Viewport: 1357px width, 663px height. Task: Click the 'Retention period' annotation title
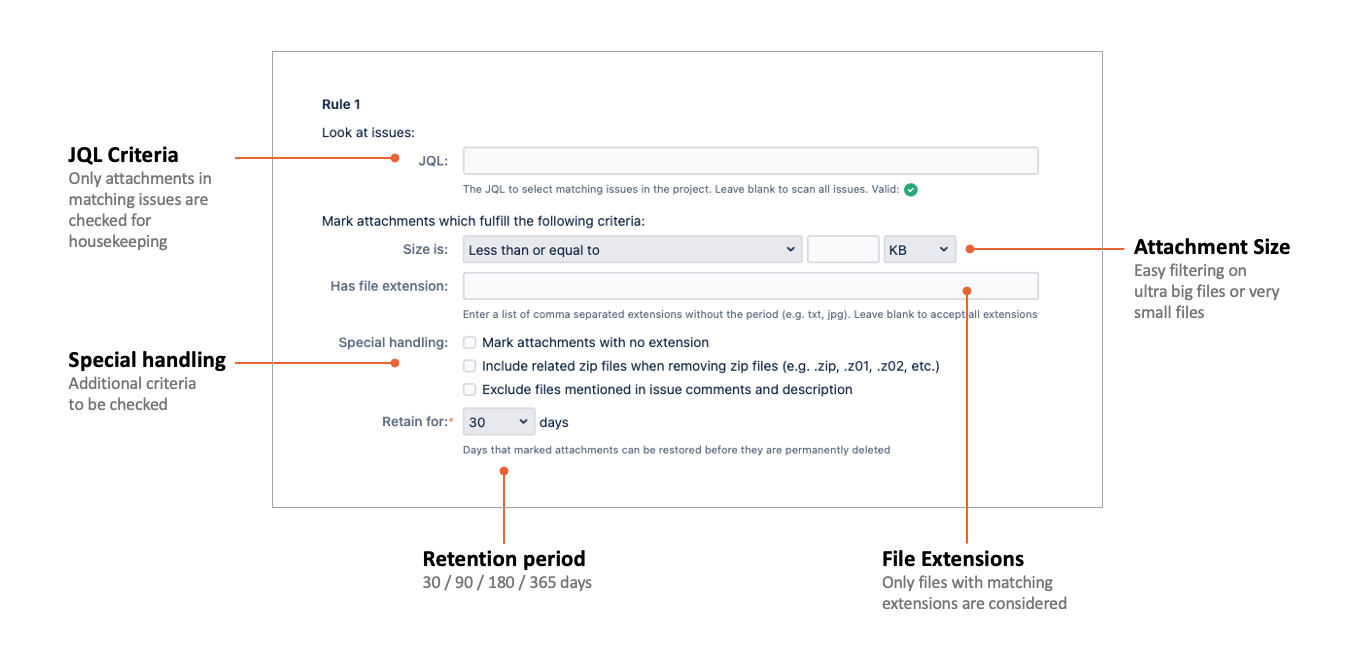(x=504, y=559)
